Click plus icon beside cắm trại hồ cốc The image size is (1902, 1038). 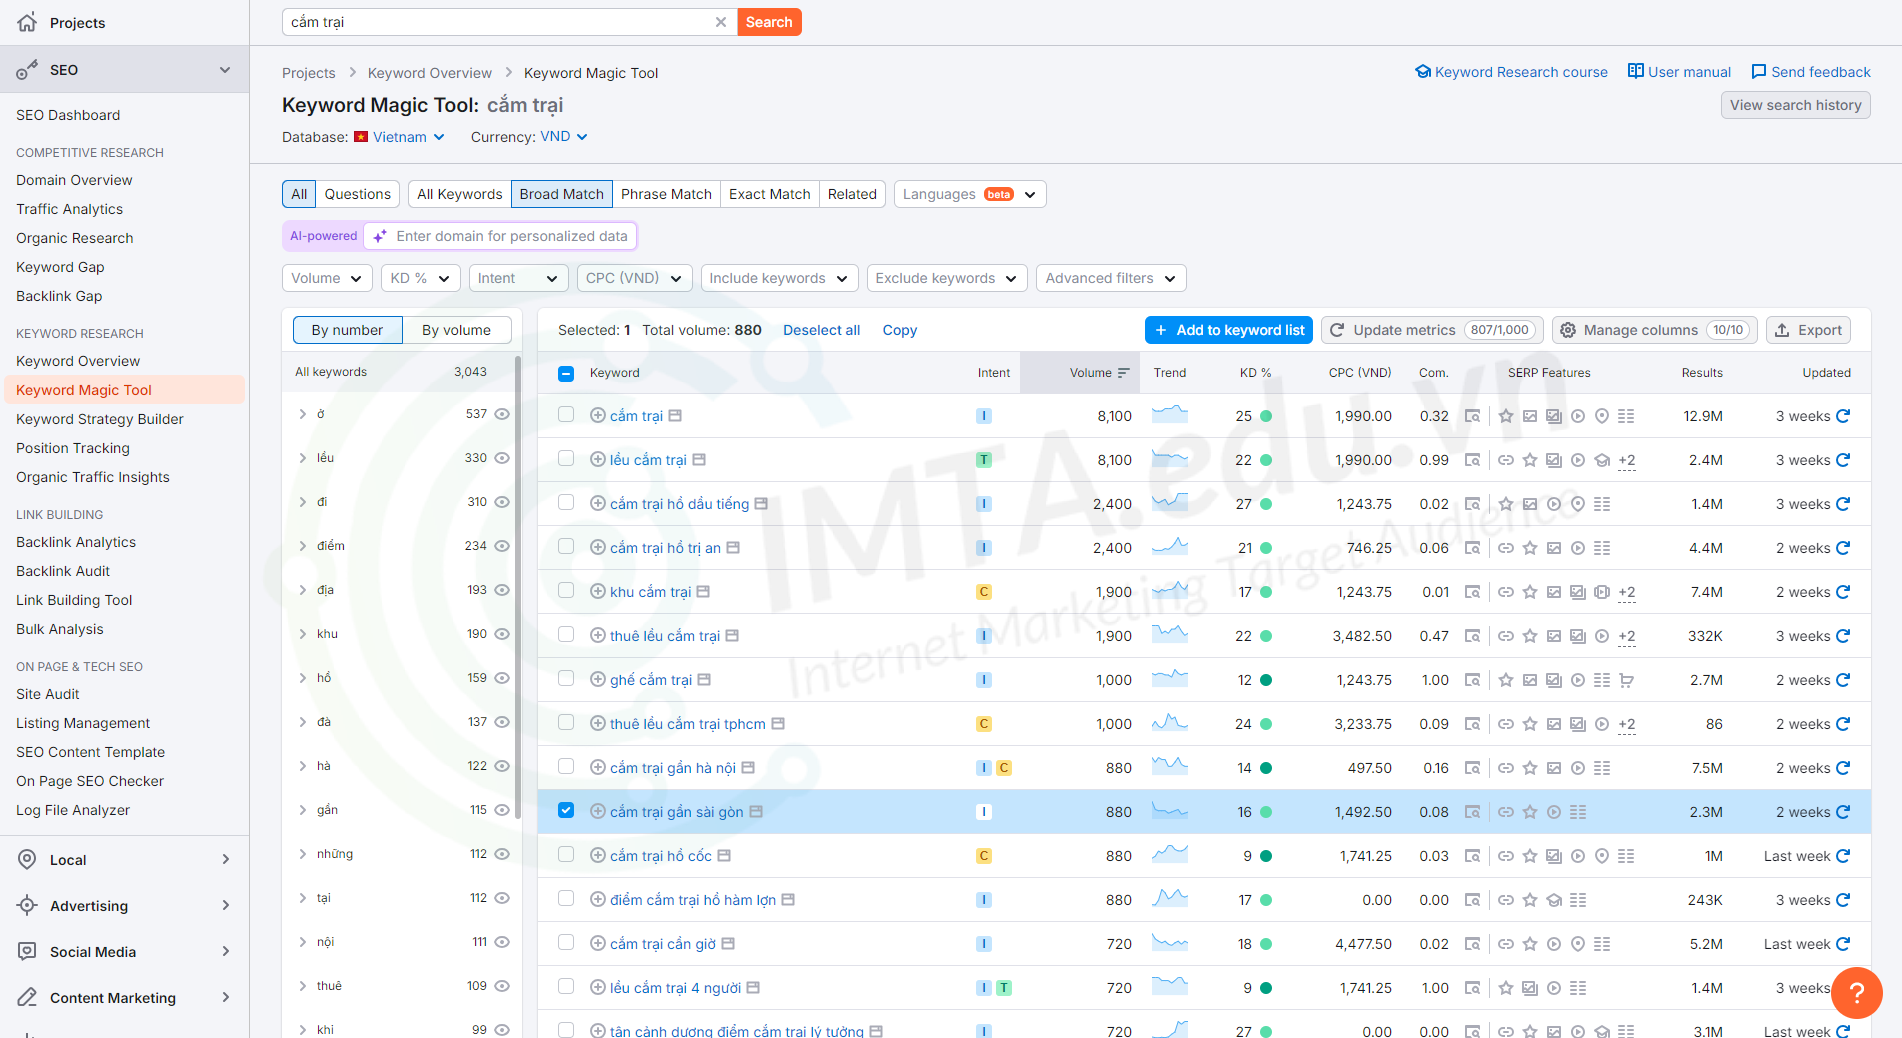point(598,855)
